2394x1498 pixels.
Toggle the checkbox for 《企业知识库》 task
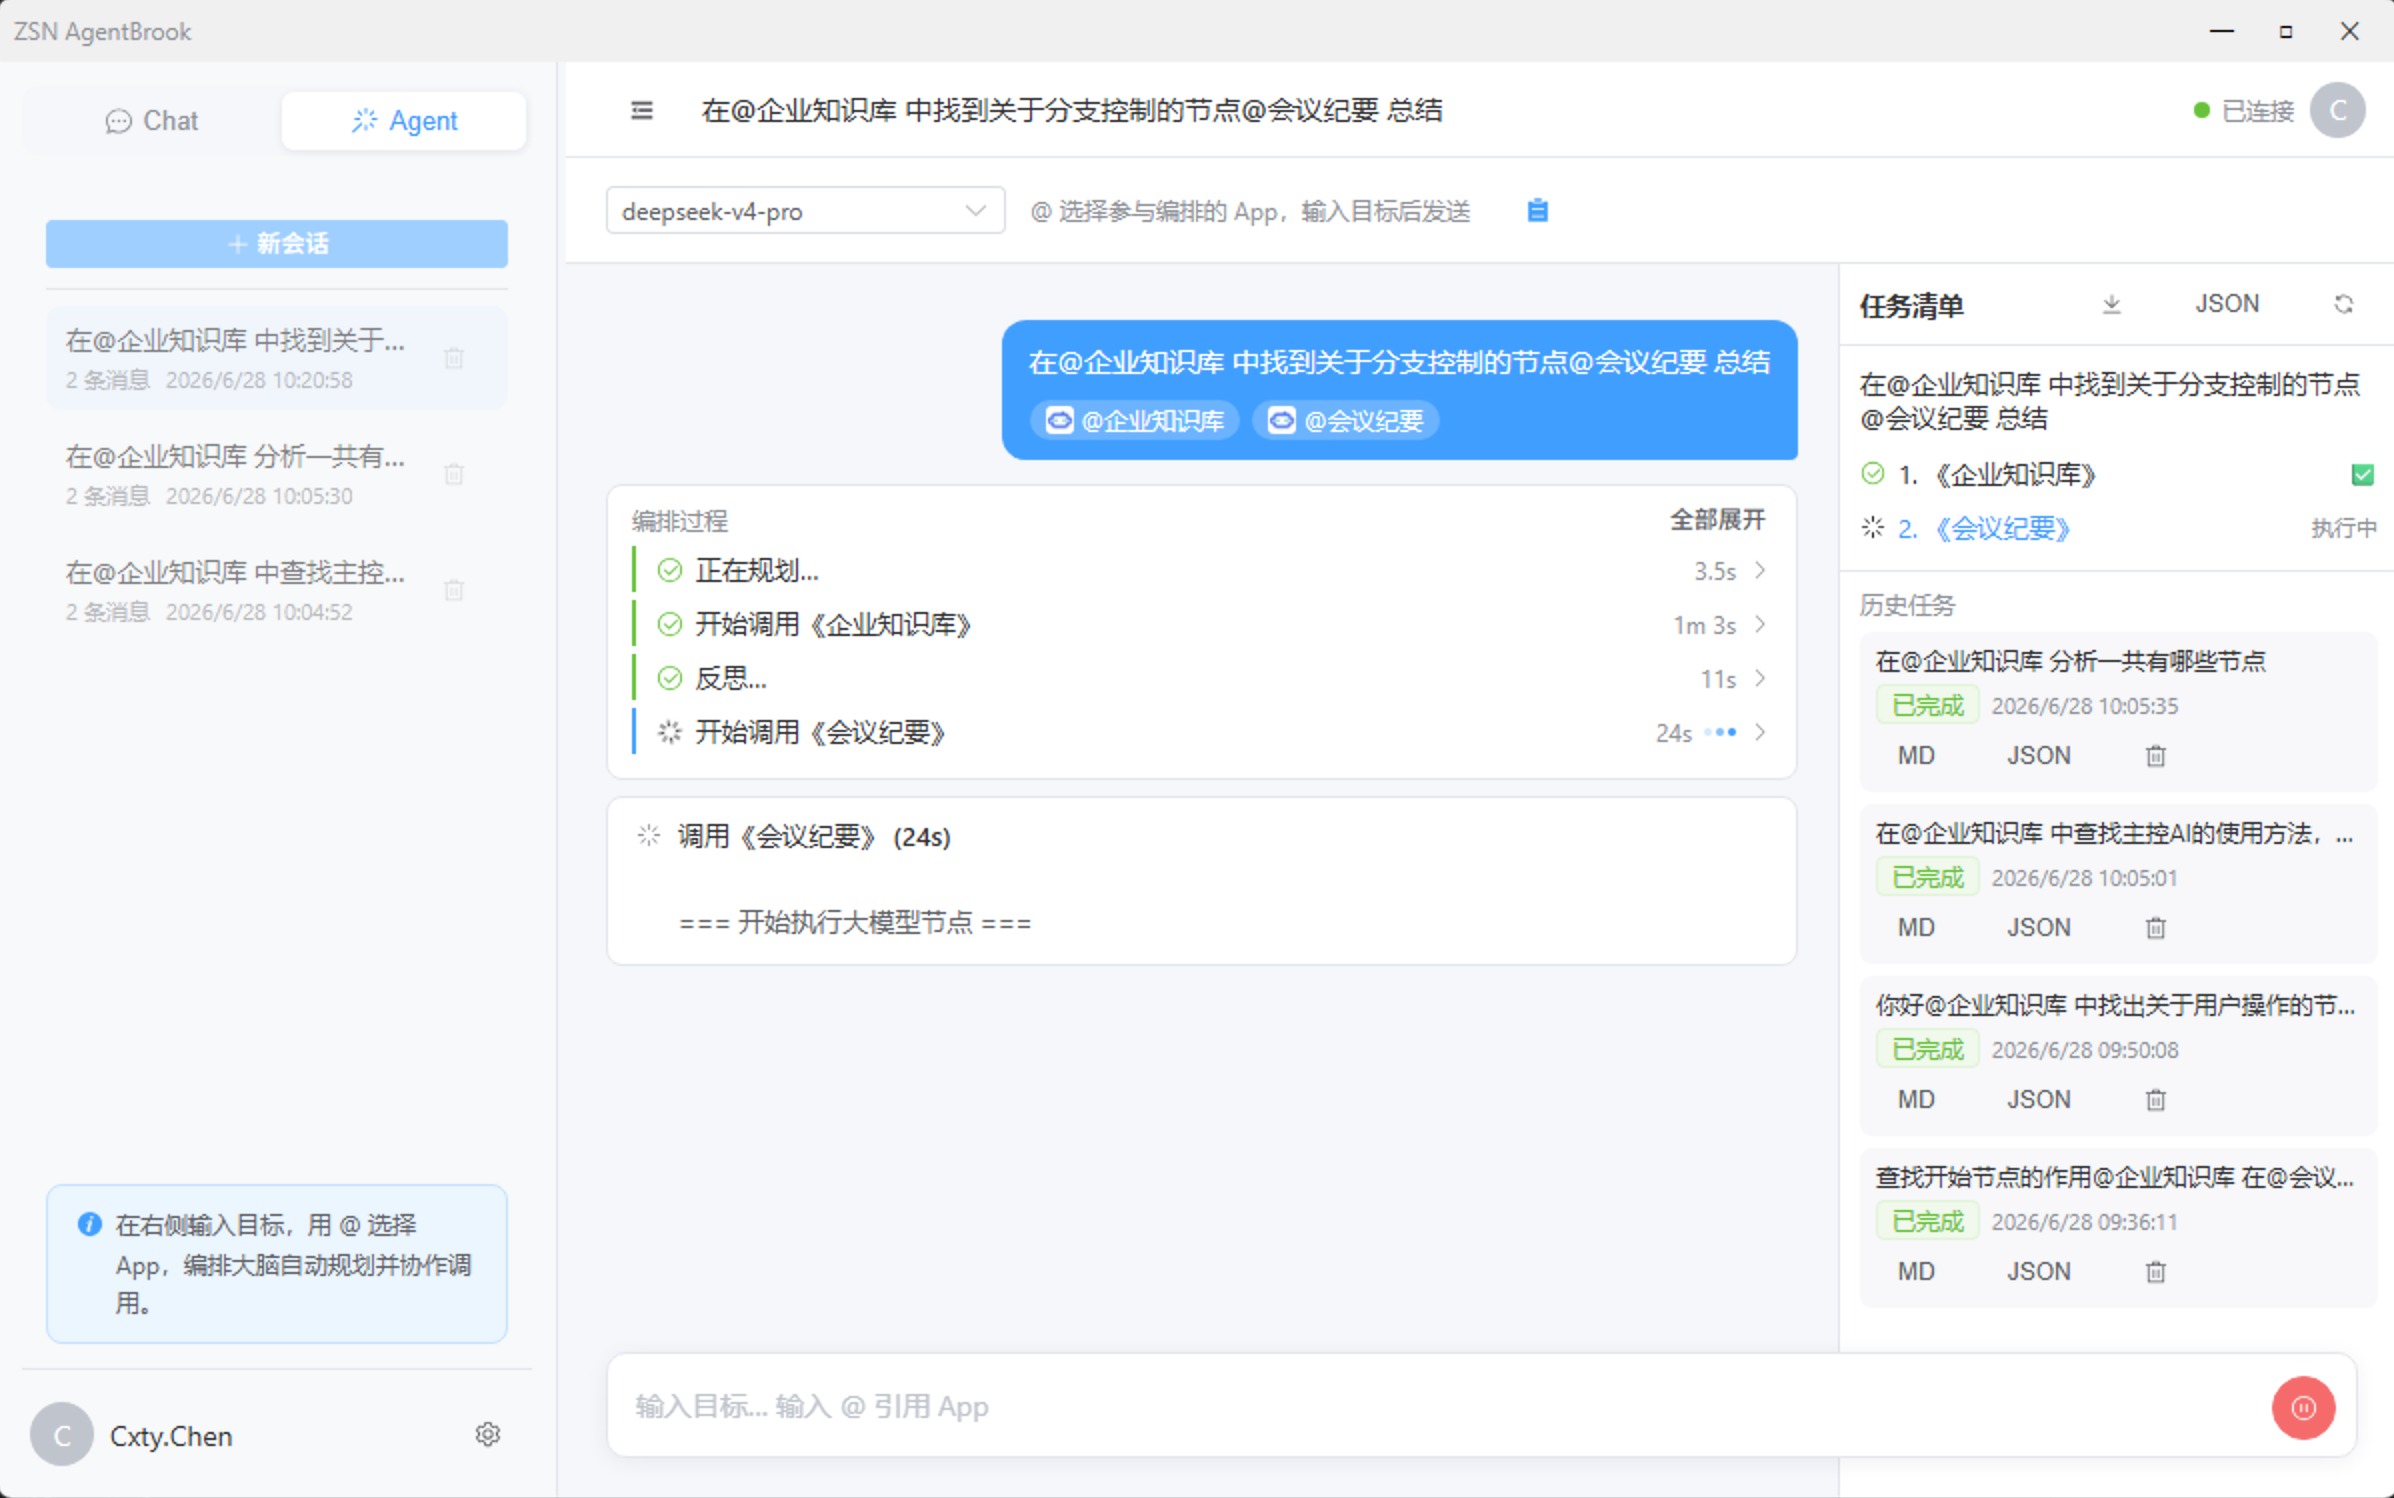click(x=2362, y=475)
